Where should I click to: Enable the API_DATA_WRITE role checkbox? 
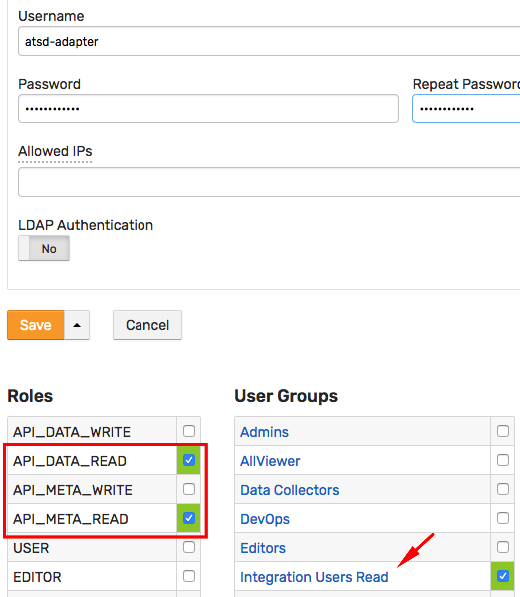(x=189, y=431)
